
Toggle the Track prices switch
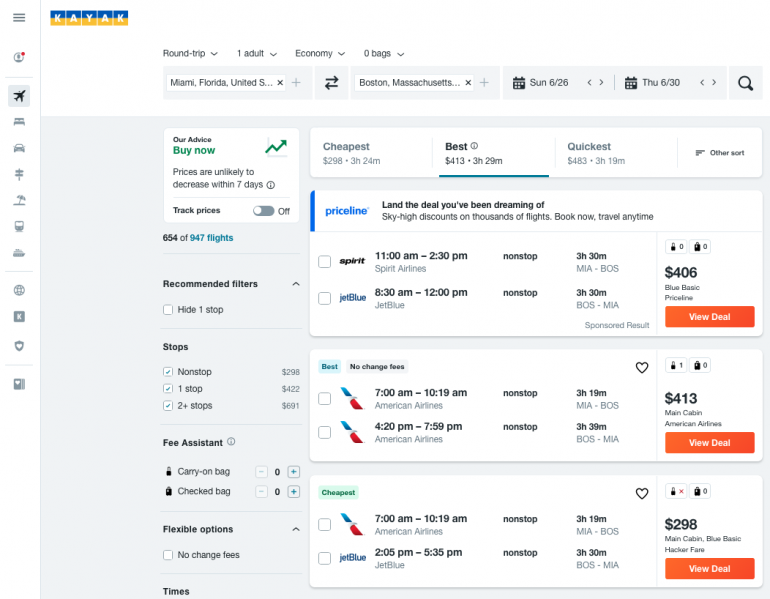pos(263,211)
